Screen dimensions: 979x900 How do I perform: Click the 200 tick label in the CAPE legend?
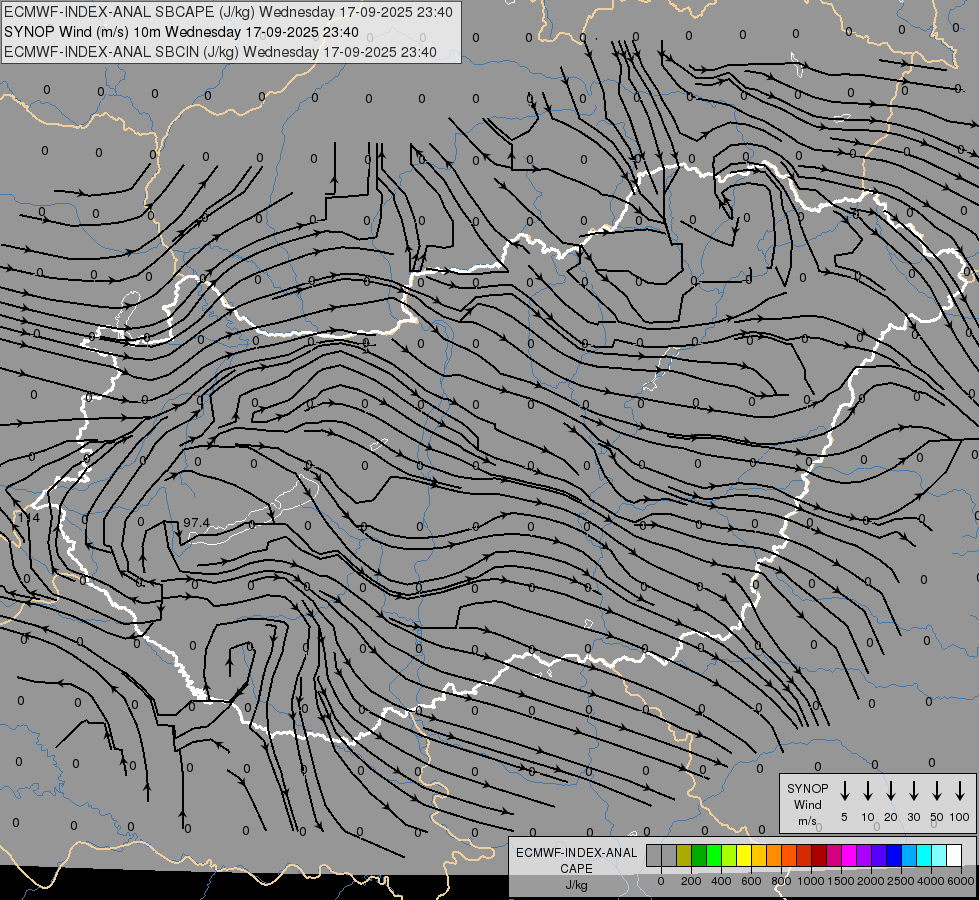(691, 881)
